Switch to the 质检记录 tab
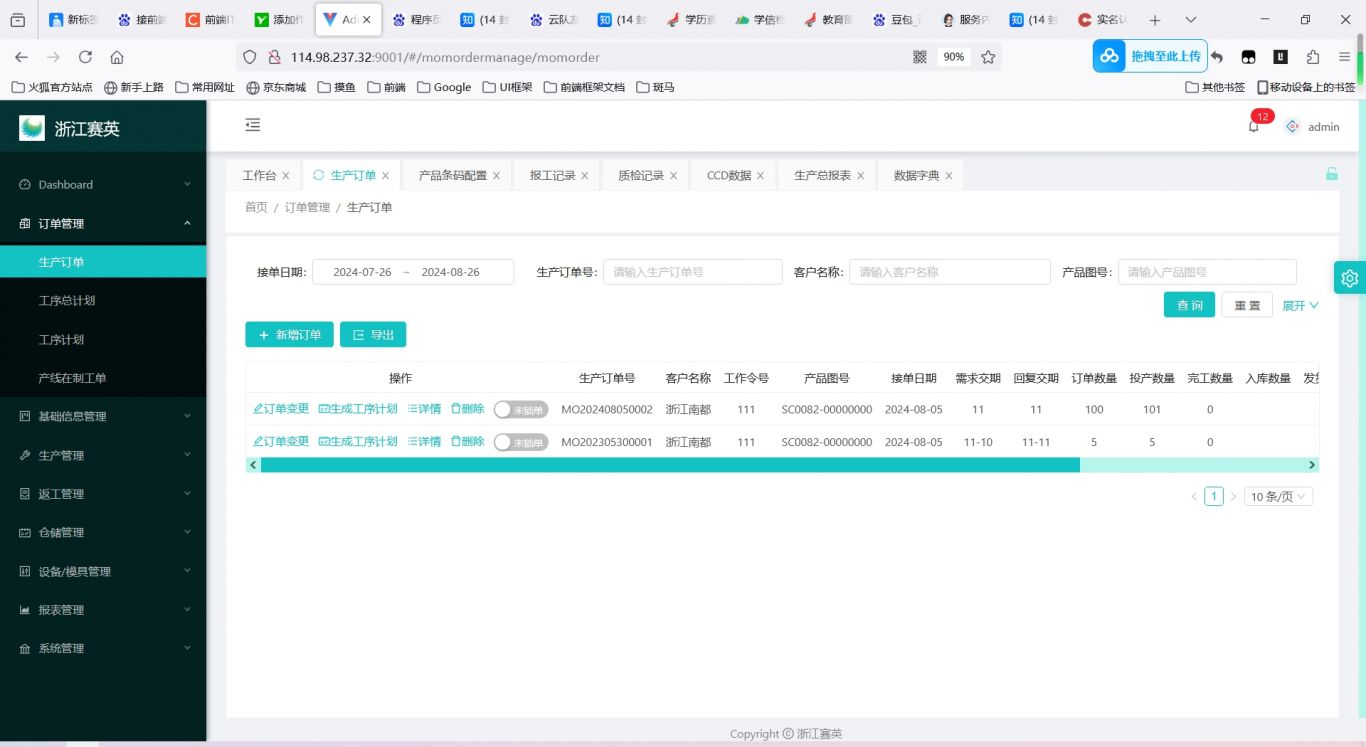1366x747 pixels. coord(641,176)
